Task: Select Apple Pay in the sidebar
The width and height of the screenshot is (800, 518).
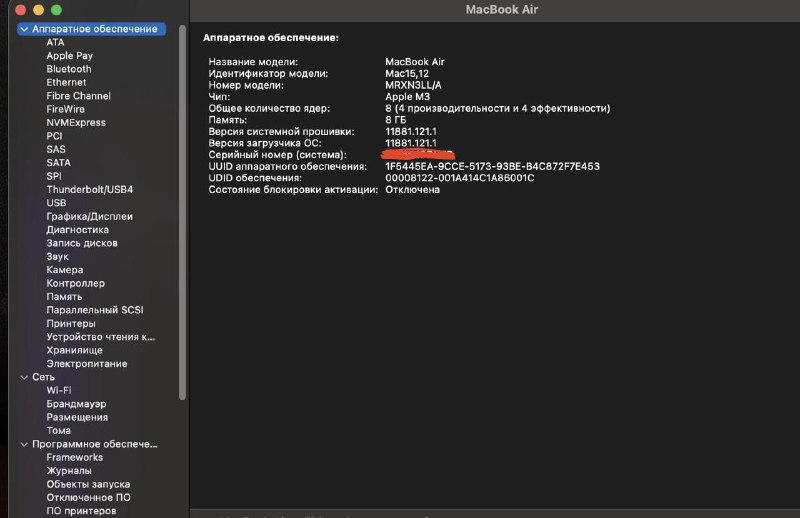Action: click(x=69, y=56)
